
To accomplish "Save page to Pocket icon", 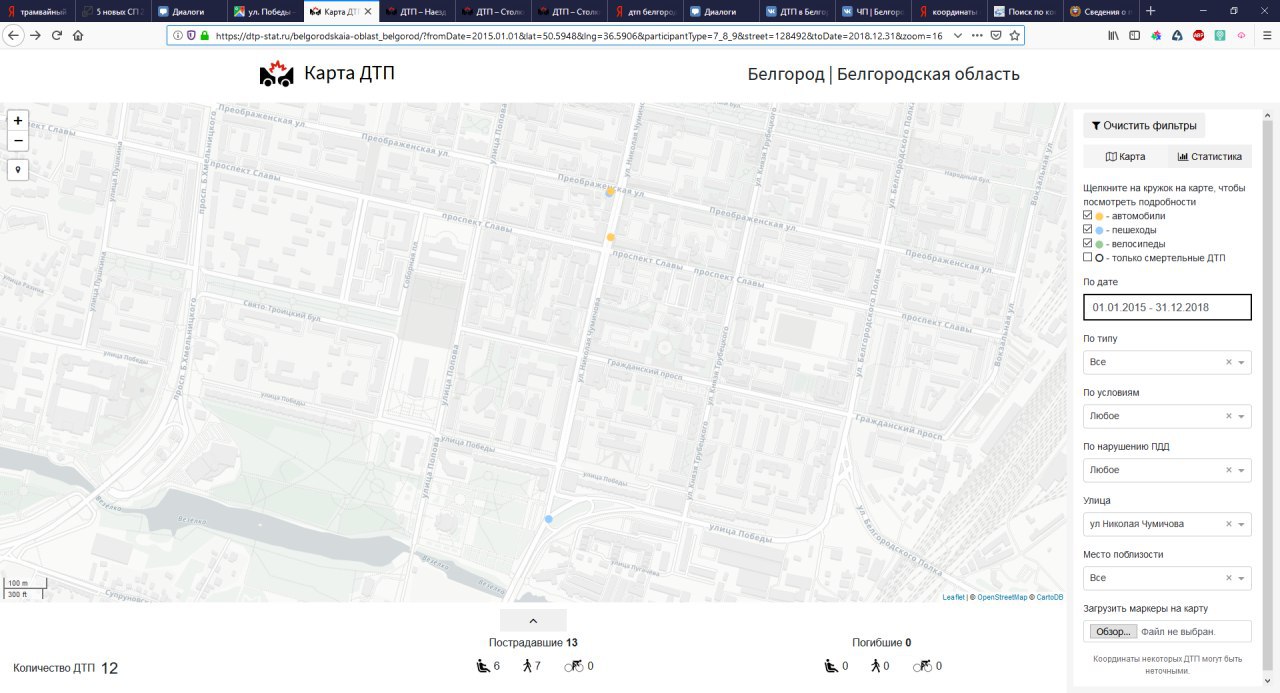I will point(996,35).
